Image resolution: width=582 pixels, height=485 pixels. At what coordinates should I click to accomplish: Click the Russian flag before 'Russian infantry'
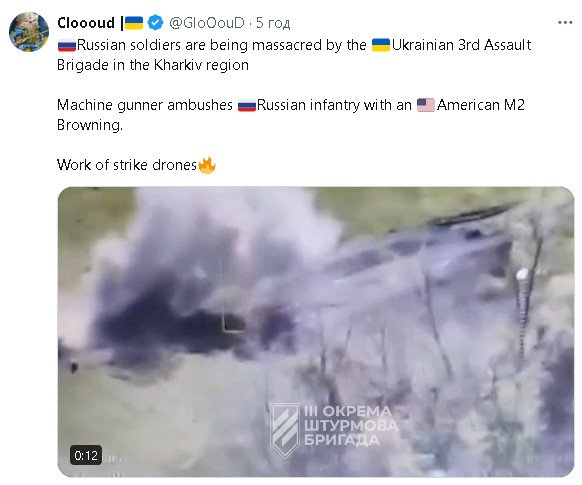click(x=247, y=106)
